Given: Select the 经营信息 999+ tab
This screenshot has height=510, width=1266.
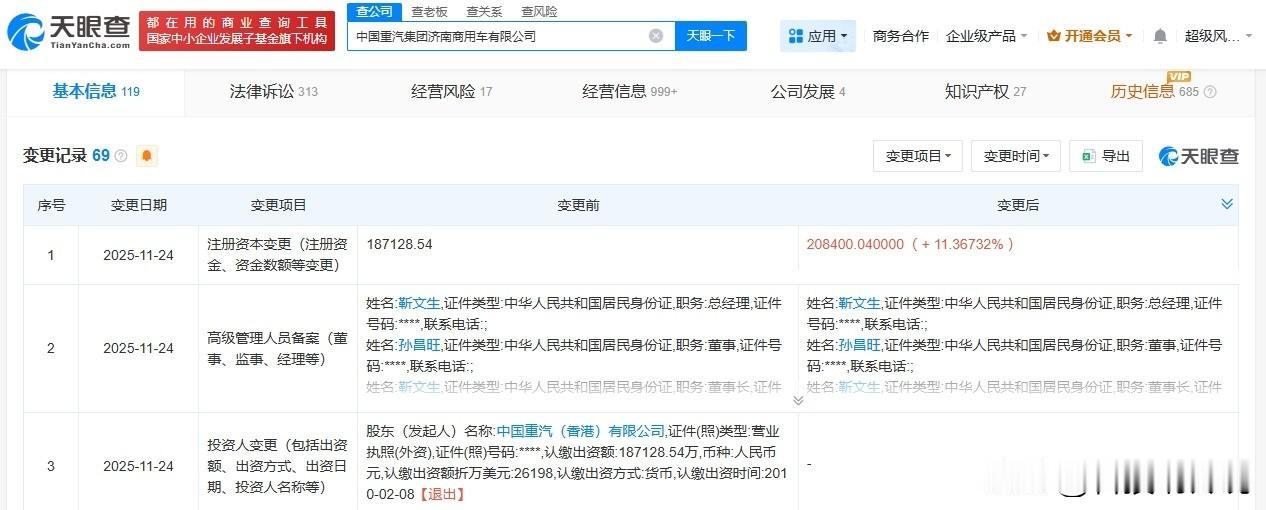Looking at the screenshot, I should 630,92.
